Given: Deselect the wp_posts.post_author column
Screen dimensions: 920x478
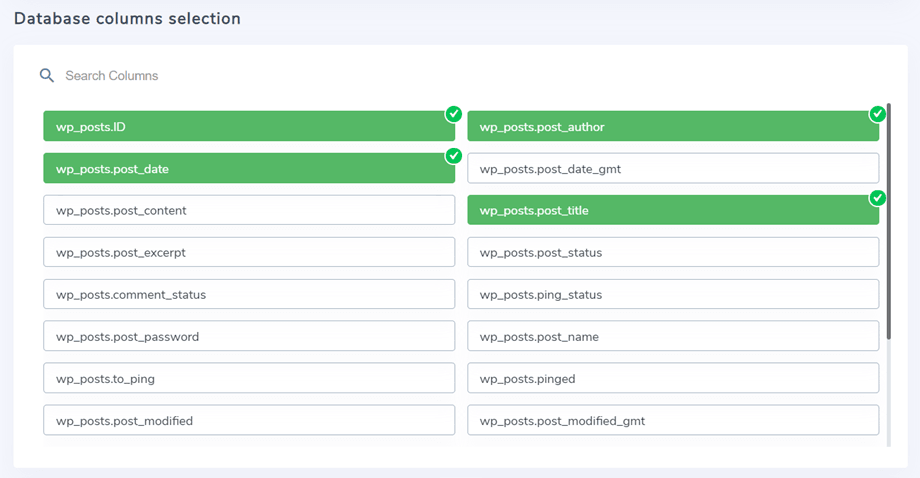Looking at the screenshot, I should (673, 126).
